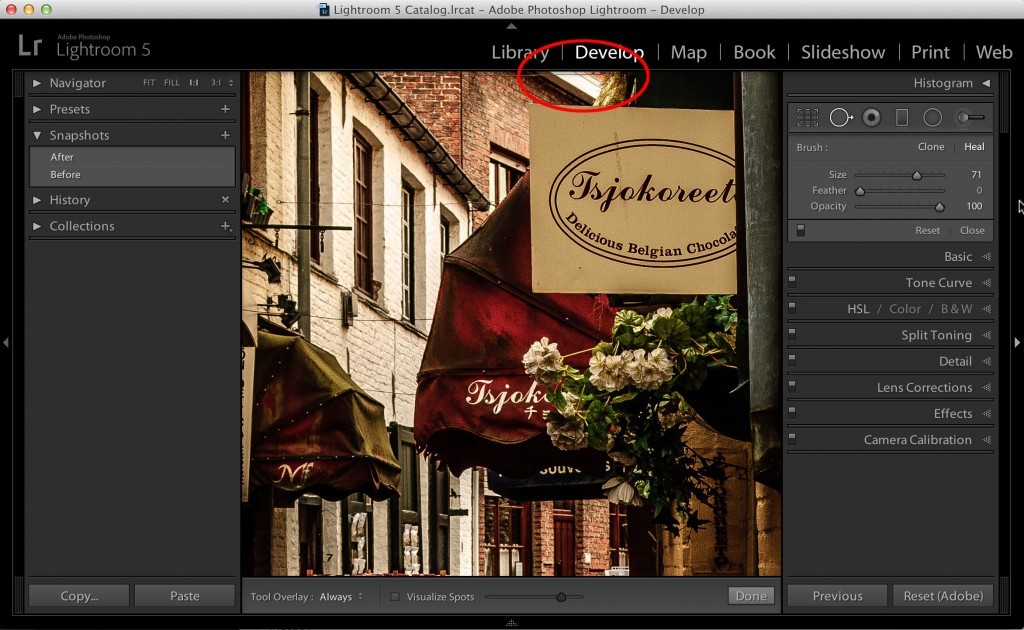Click the Lightroom Lr logo
The height and width of the screenshot is (630, 1024).
(x=30, y=46)
